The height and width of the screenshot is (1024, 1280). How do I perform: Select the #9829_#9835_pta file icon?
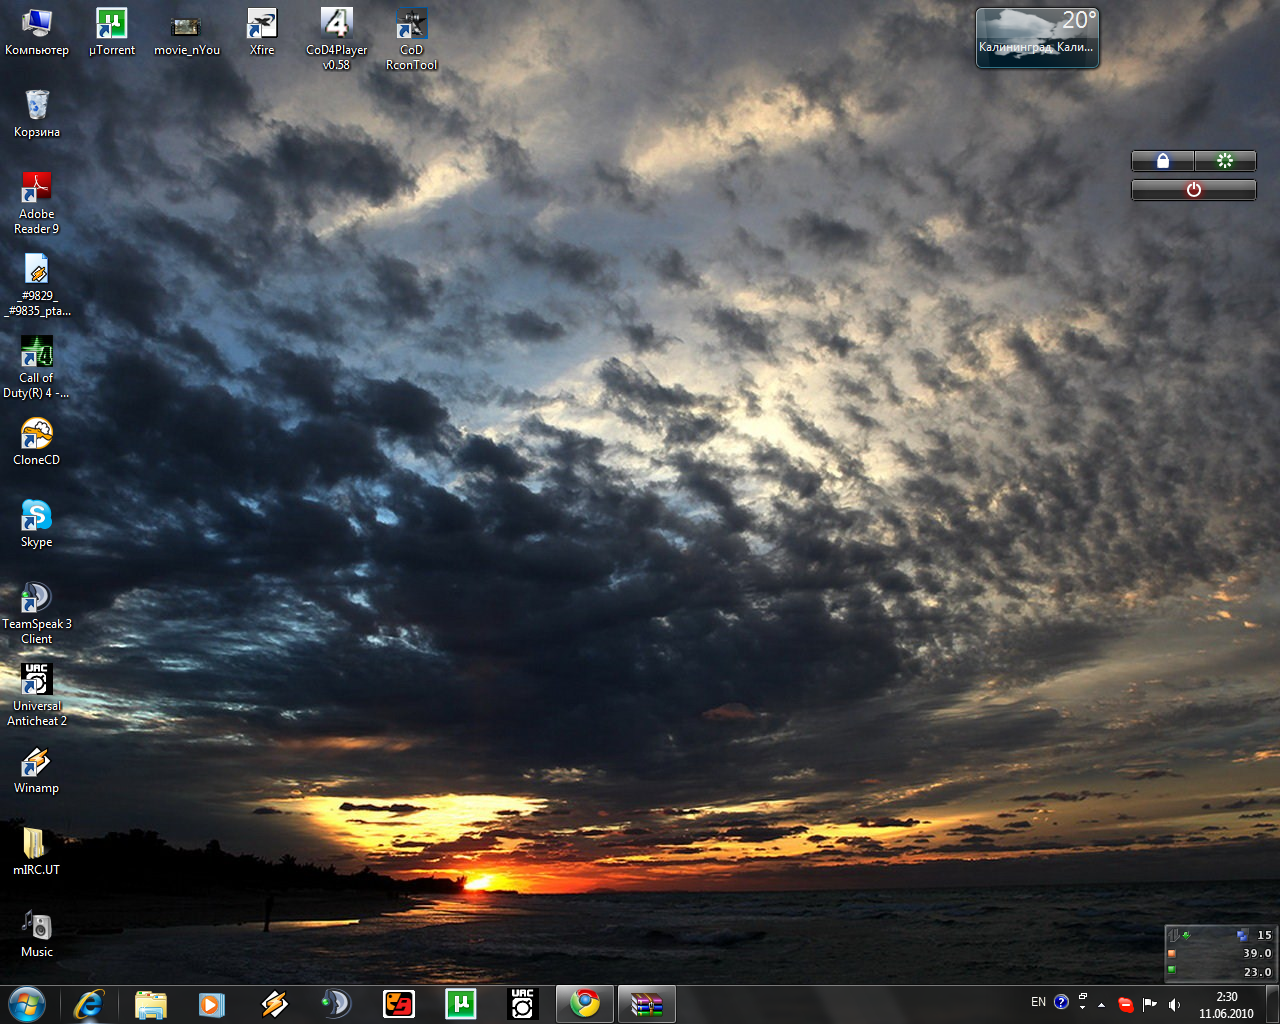(x=37, y=285)
